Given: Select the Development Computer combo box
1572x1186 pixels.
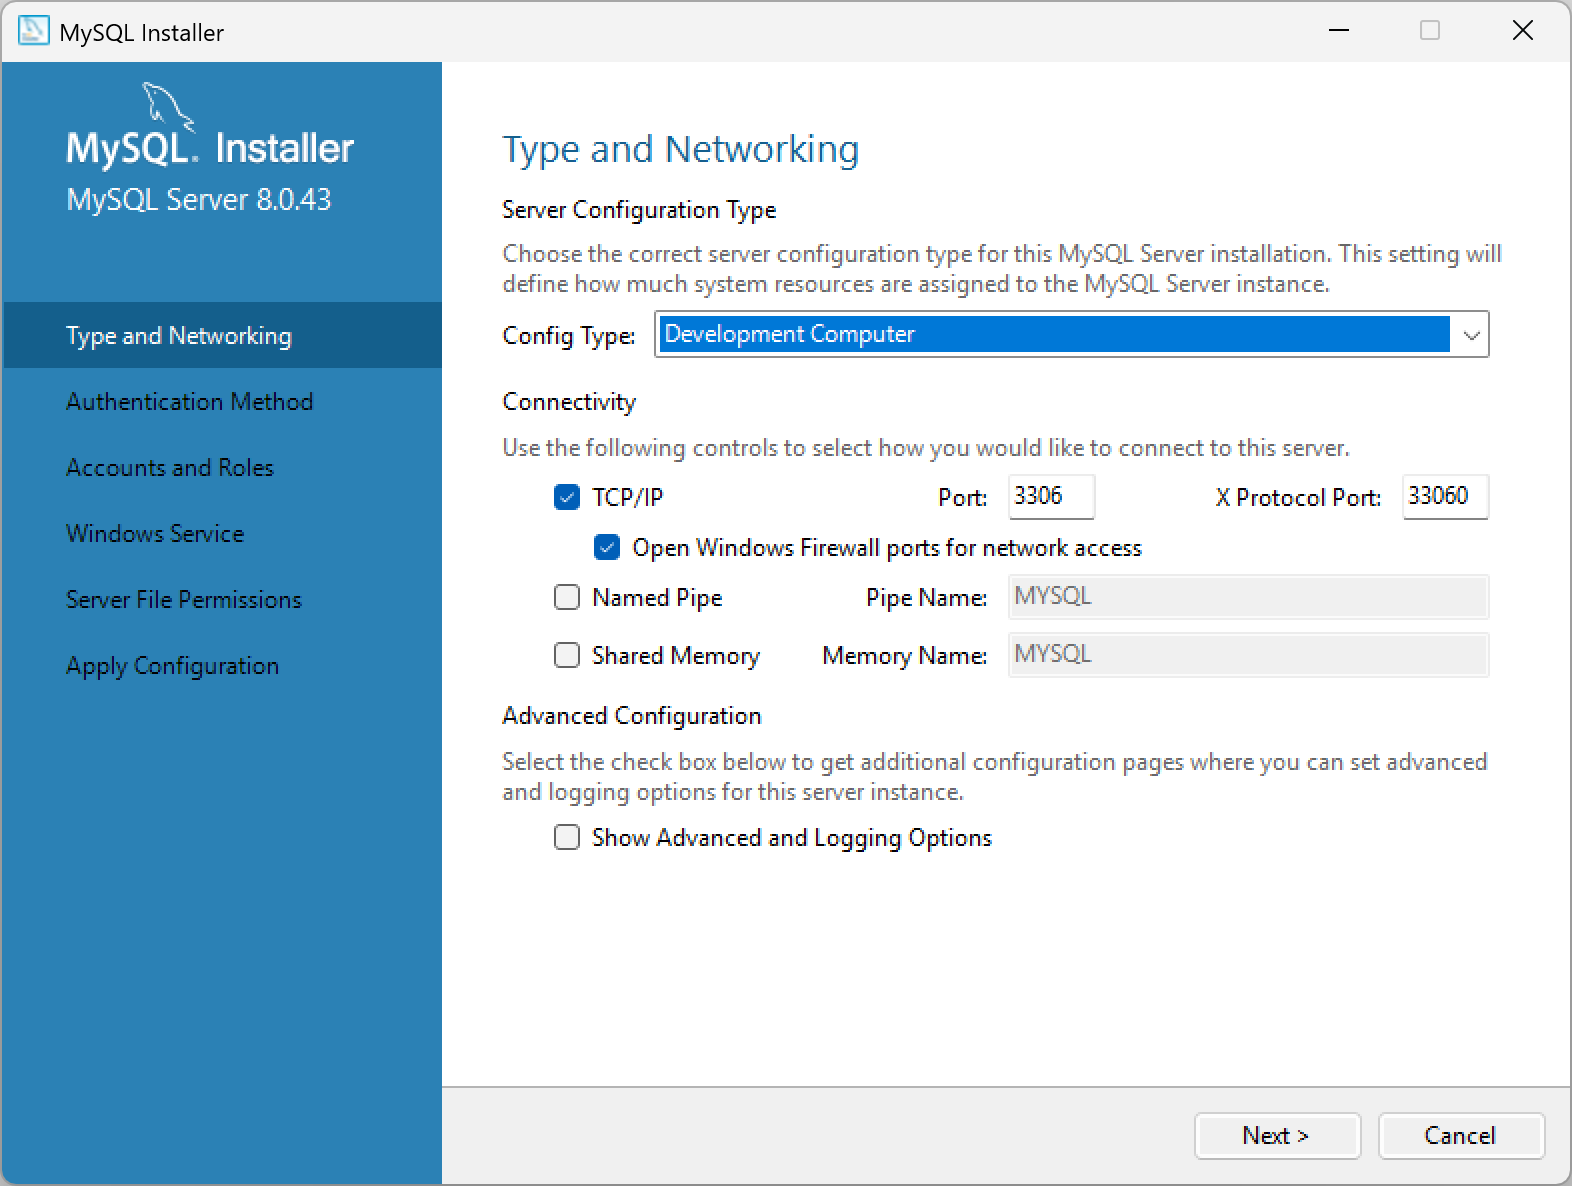Looking at the screenshot, I should (x=1072, y=334).
